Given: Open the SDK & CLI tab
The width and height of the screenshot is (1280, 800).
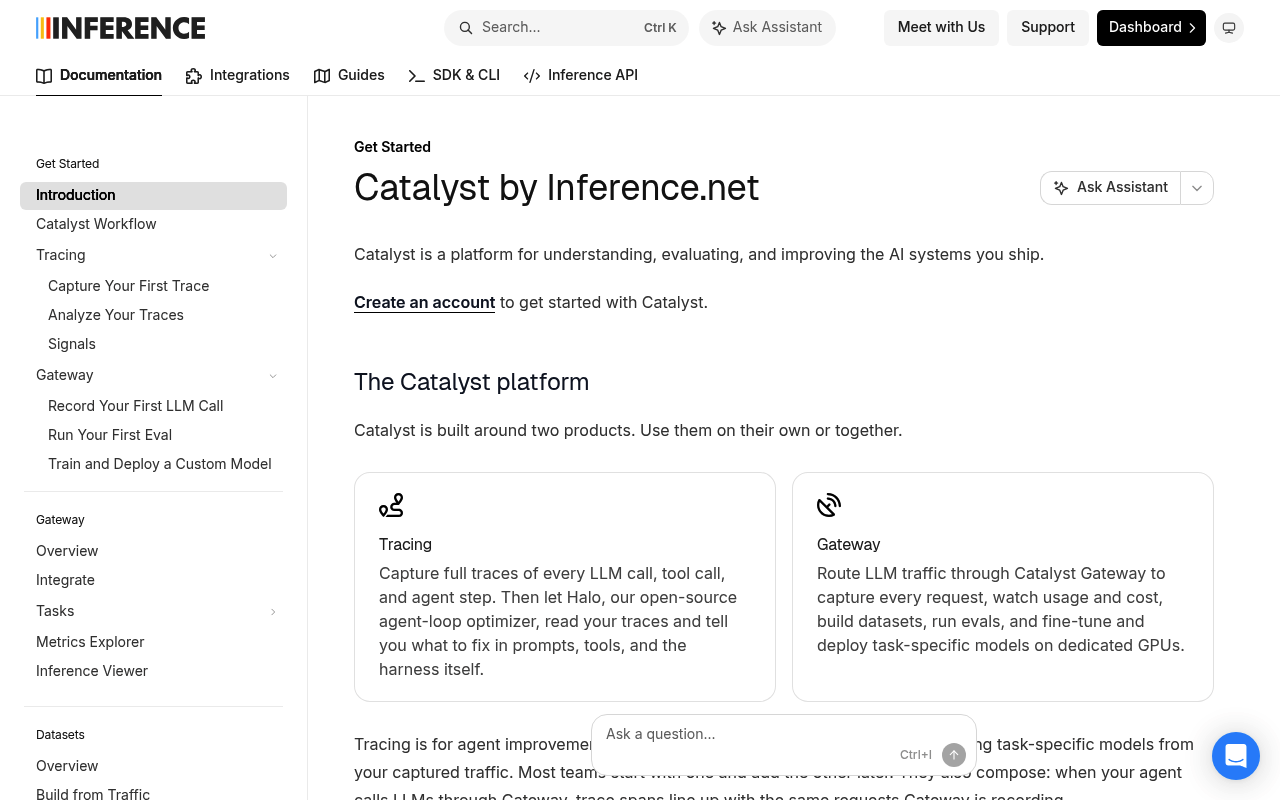Looking at the screenshot, I should coord(454,75).
